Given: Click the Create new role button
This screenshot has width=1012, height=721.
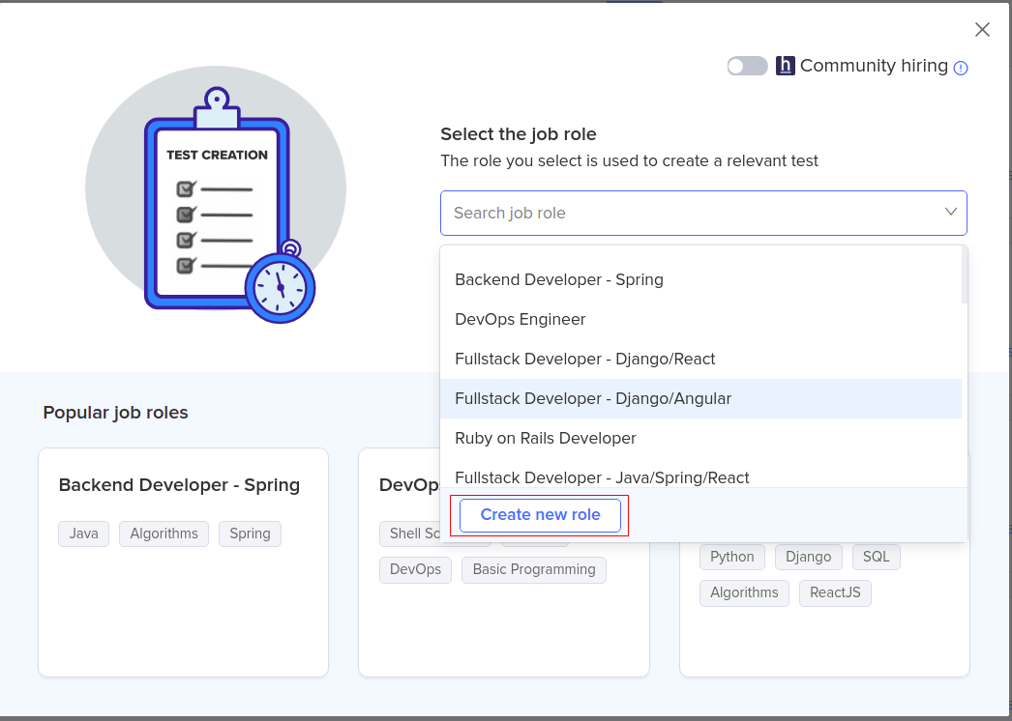Looking at the screenshot, I should [540, 515].
